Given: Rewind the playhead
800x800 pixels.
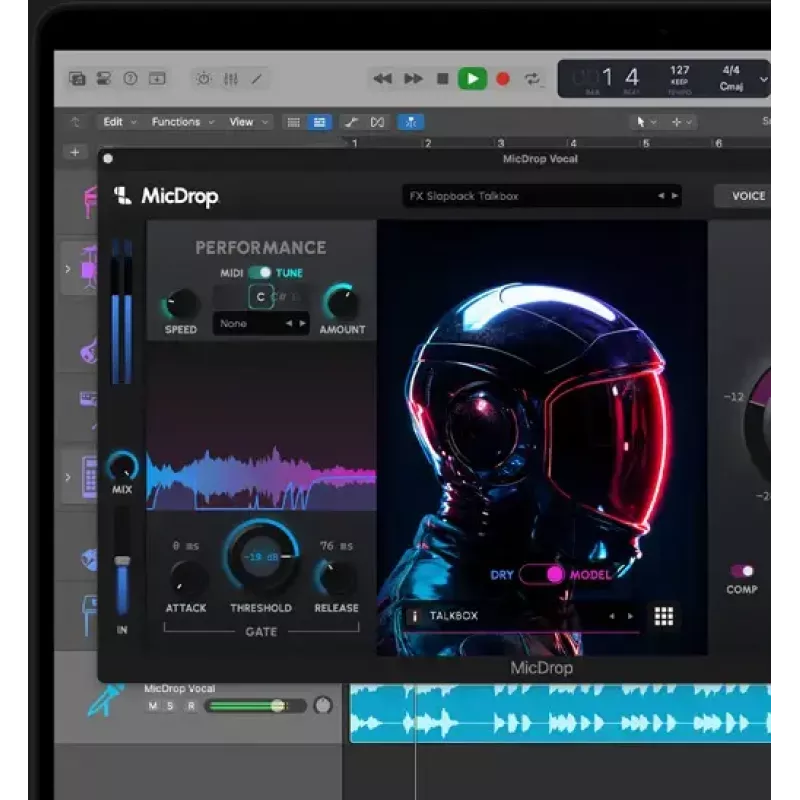Looking at the screenshot, I should pyautogui.click(x=382, y=79).
